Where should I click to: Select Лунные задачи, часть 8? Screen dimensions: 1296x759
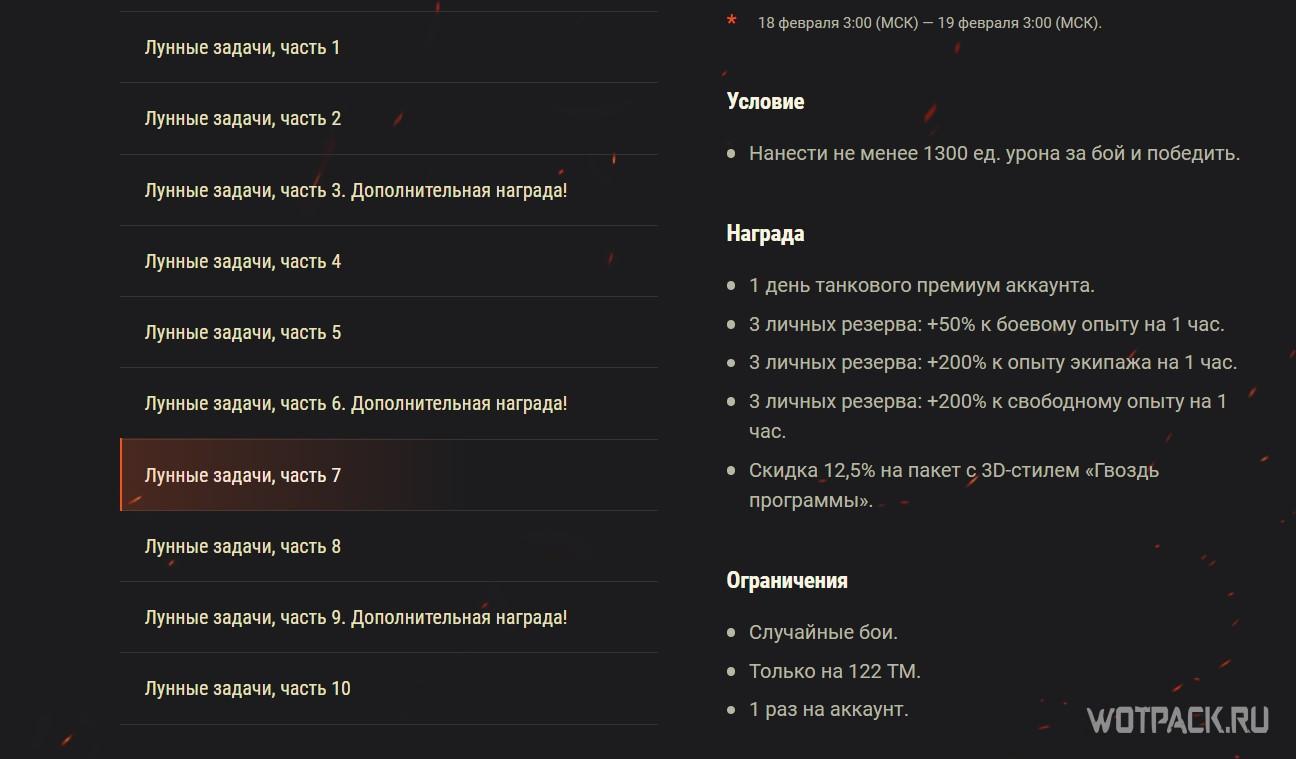[x=388, y=546]
